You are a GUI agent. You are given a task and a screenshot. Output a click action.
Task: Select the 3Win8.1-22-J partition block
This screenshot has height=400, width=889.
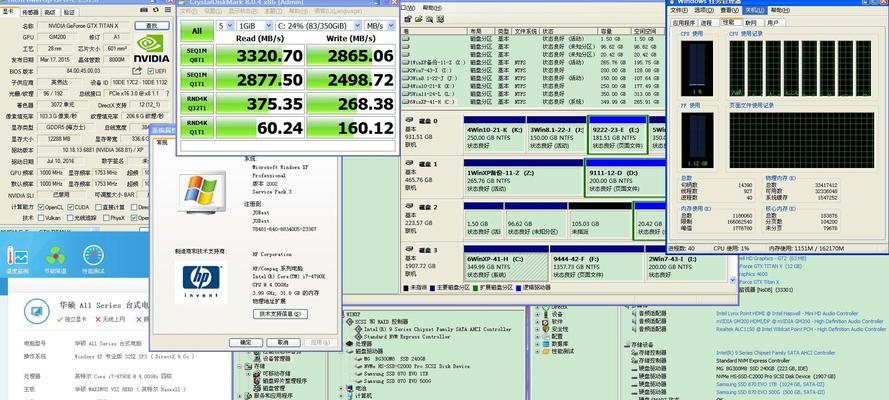(556, 134)
